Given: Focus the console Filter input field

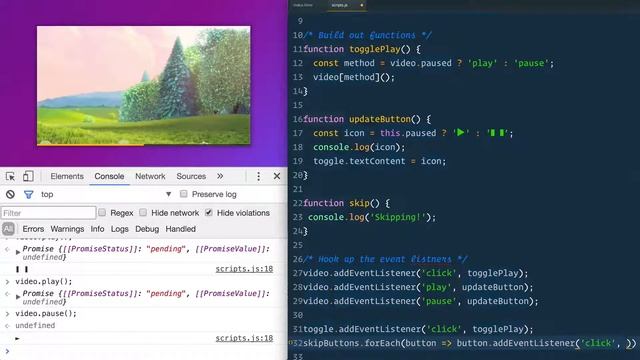Looking at the screenshot, I should [x=48, y=213].
